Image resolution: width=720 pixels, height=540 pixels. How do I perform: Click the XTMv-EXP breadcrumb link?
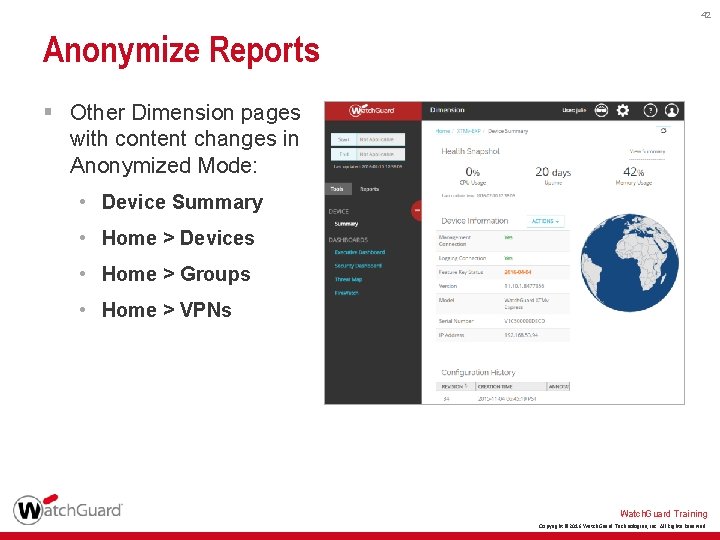[468, 131]
